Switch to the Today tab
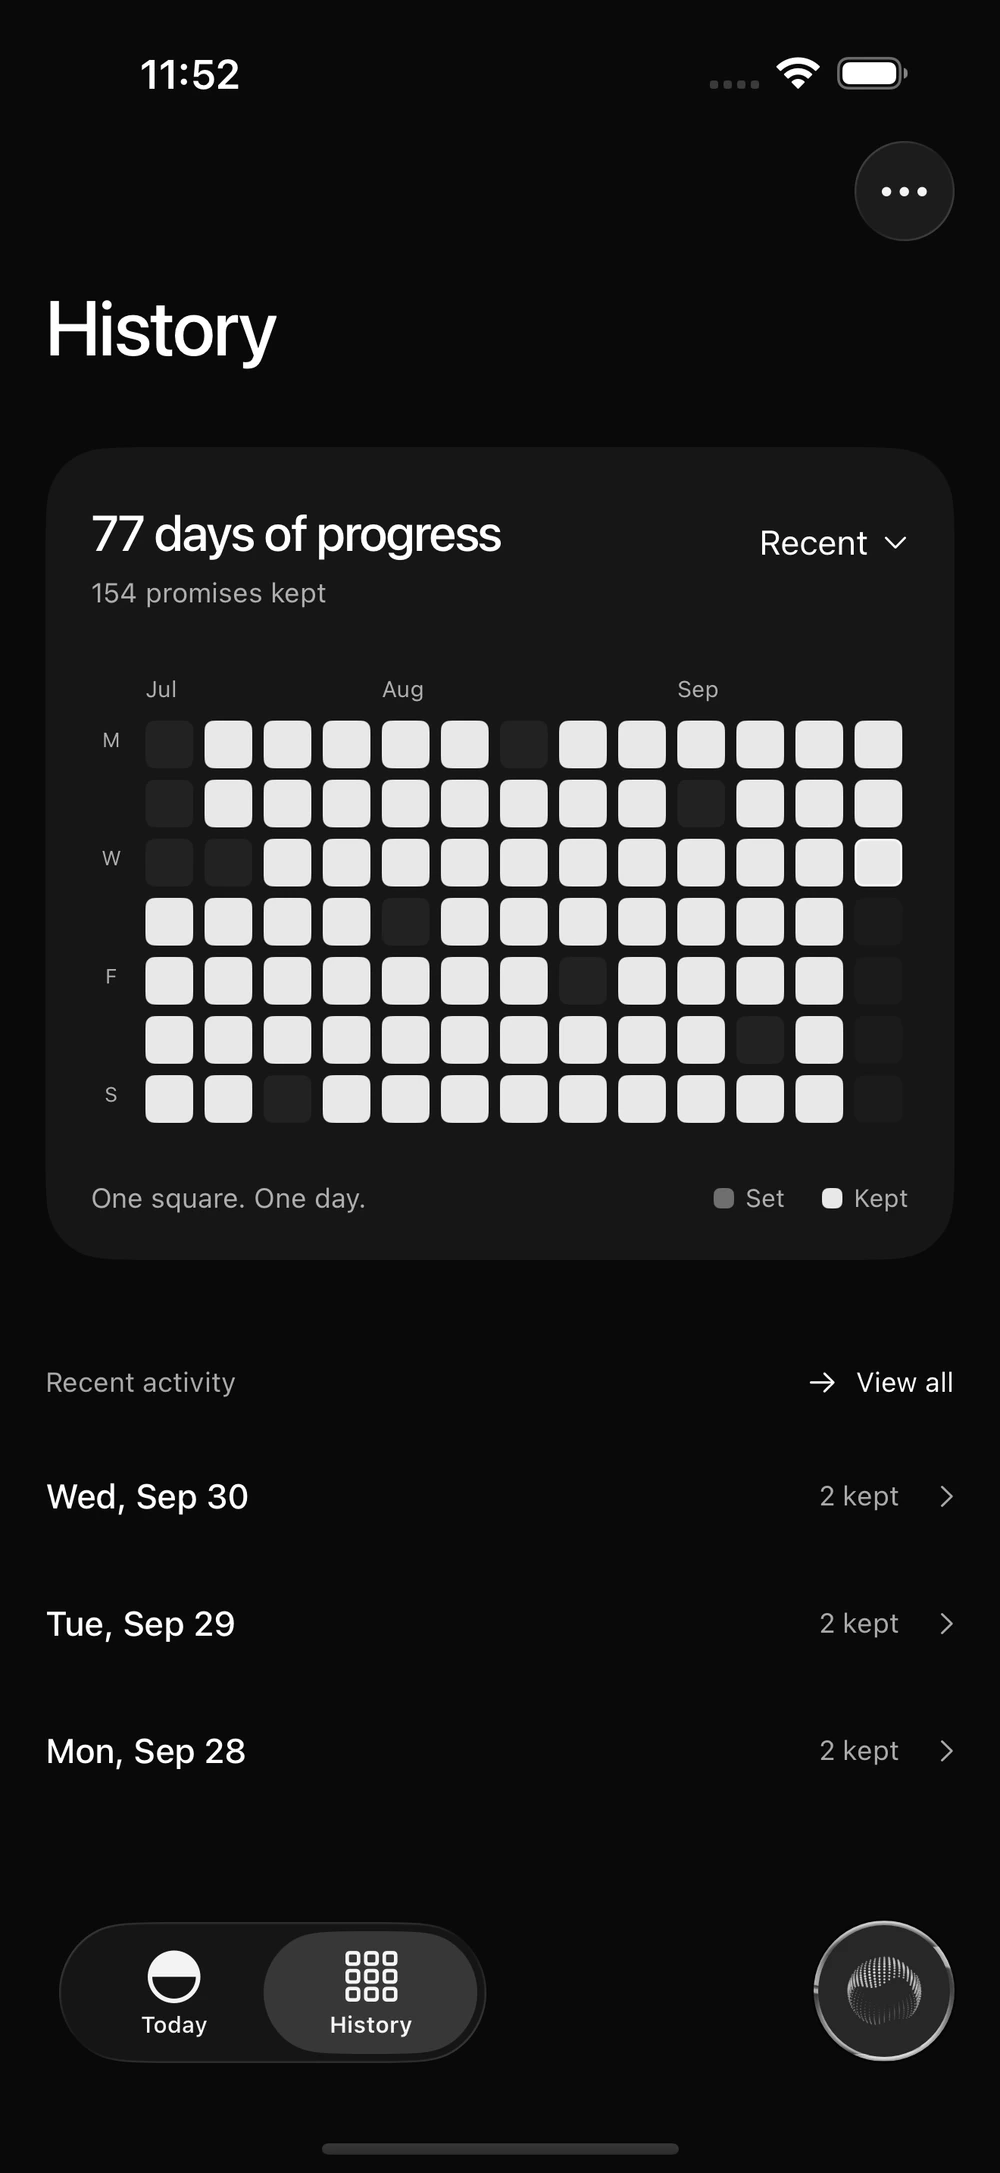The width and height of the screenshot is (1000, 2173). tap(174, 1992)
